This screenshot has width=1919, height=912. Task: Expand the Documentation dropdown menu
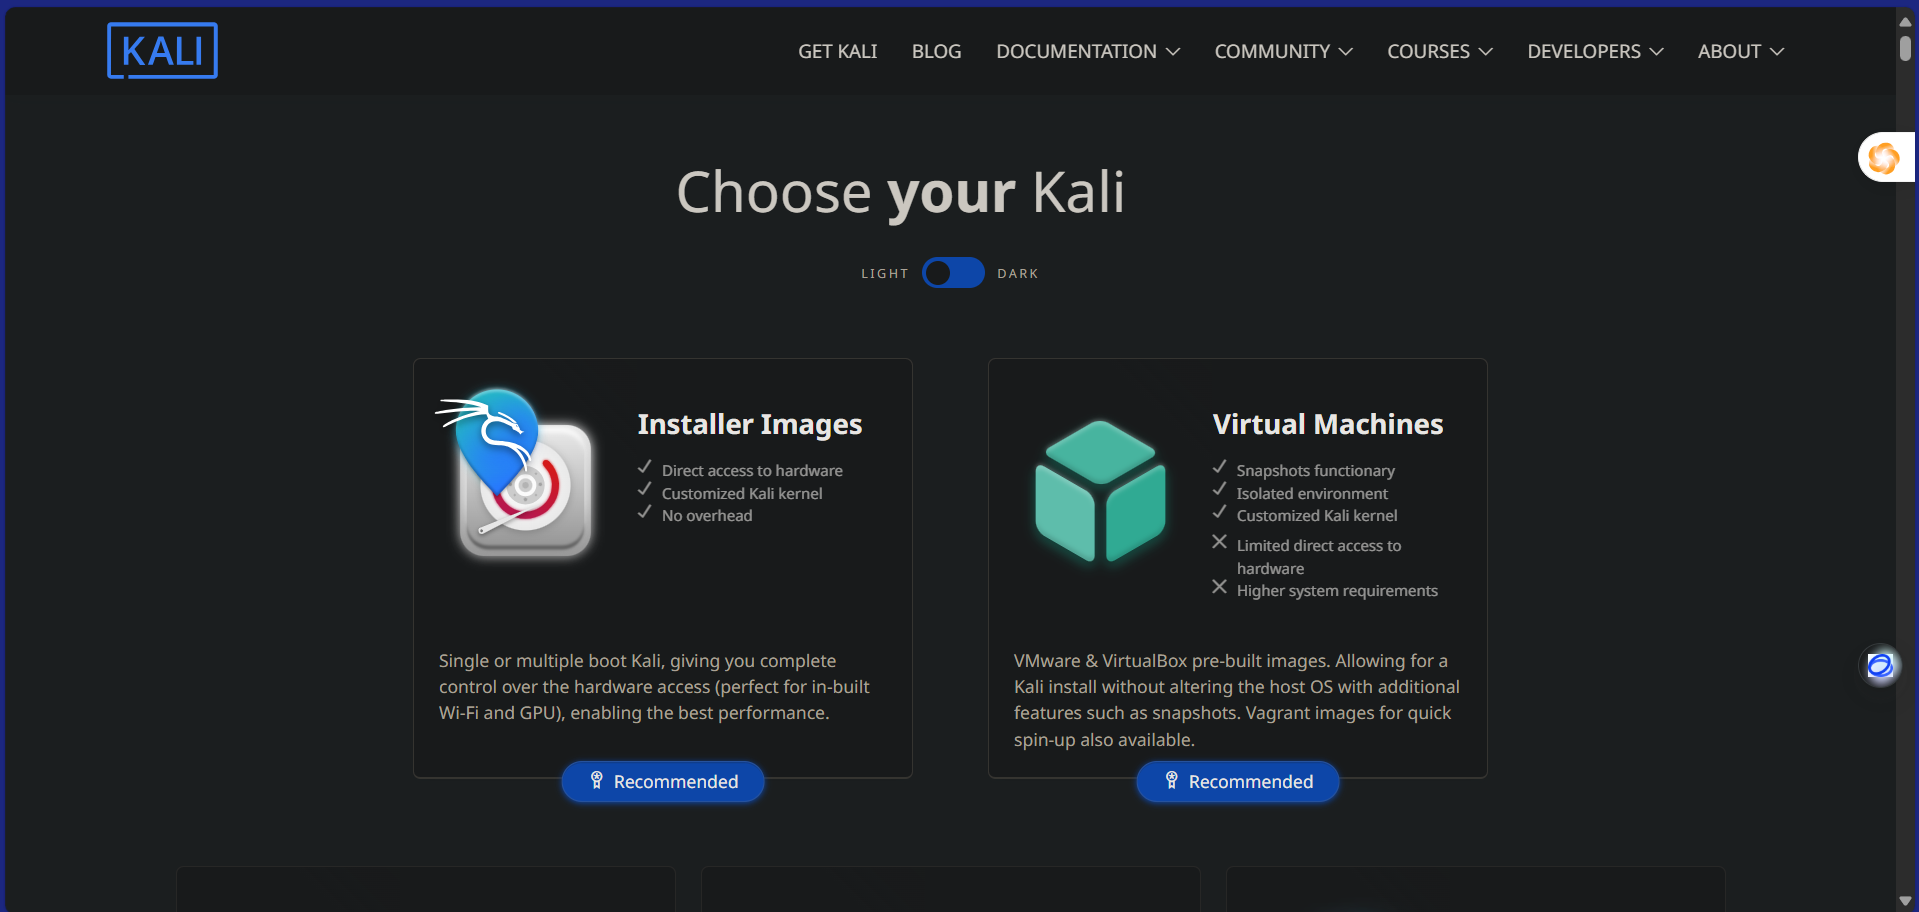[x=1088, y=51]
